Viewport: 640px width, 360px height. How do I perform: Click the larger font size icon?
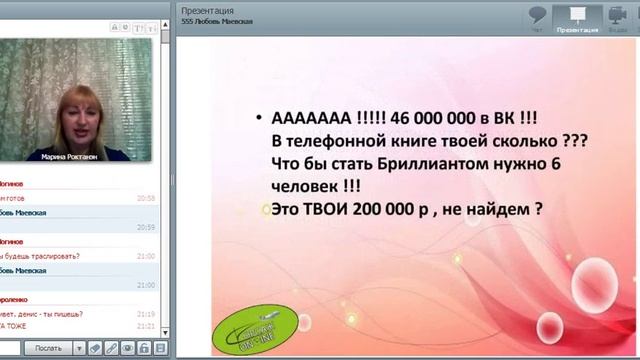[138, 28]
